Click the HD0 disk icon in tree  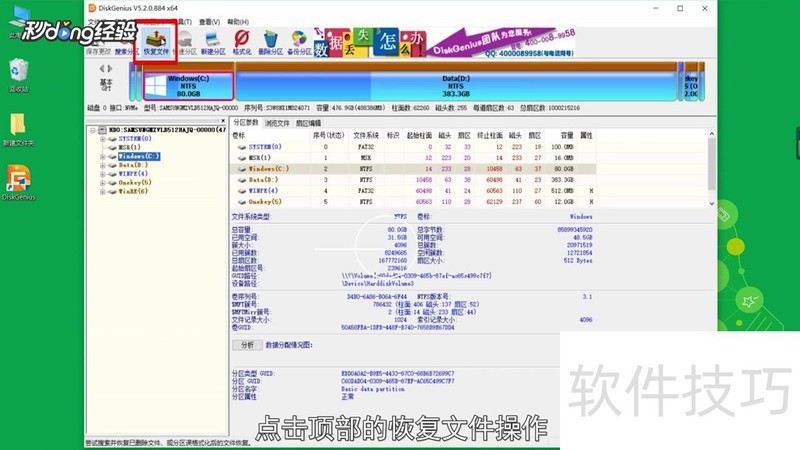click(103, 130)
